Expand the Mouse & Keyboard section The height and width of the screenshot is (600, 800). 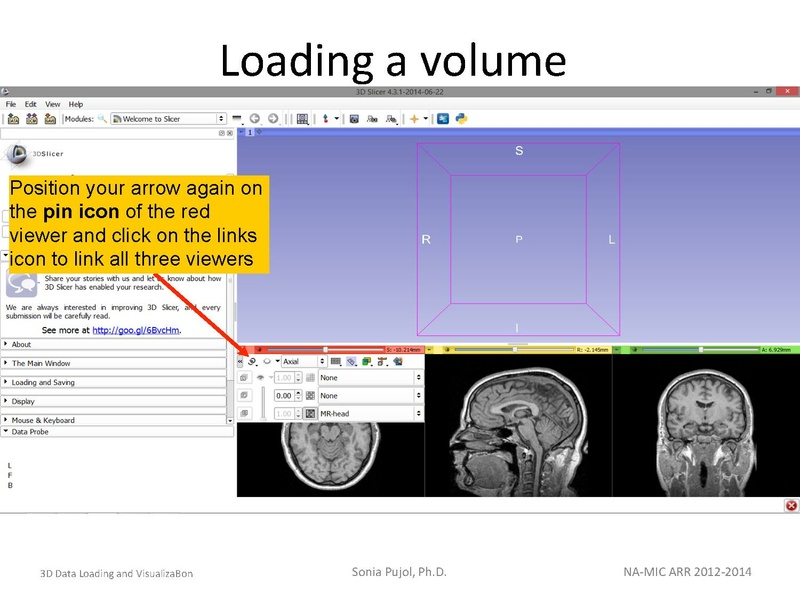pyautogui.click(x=114, y=420)
